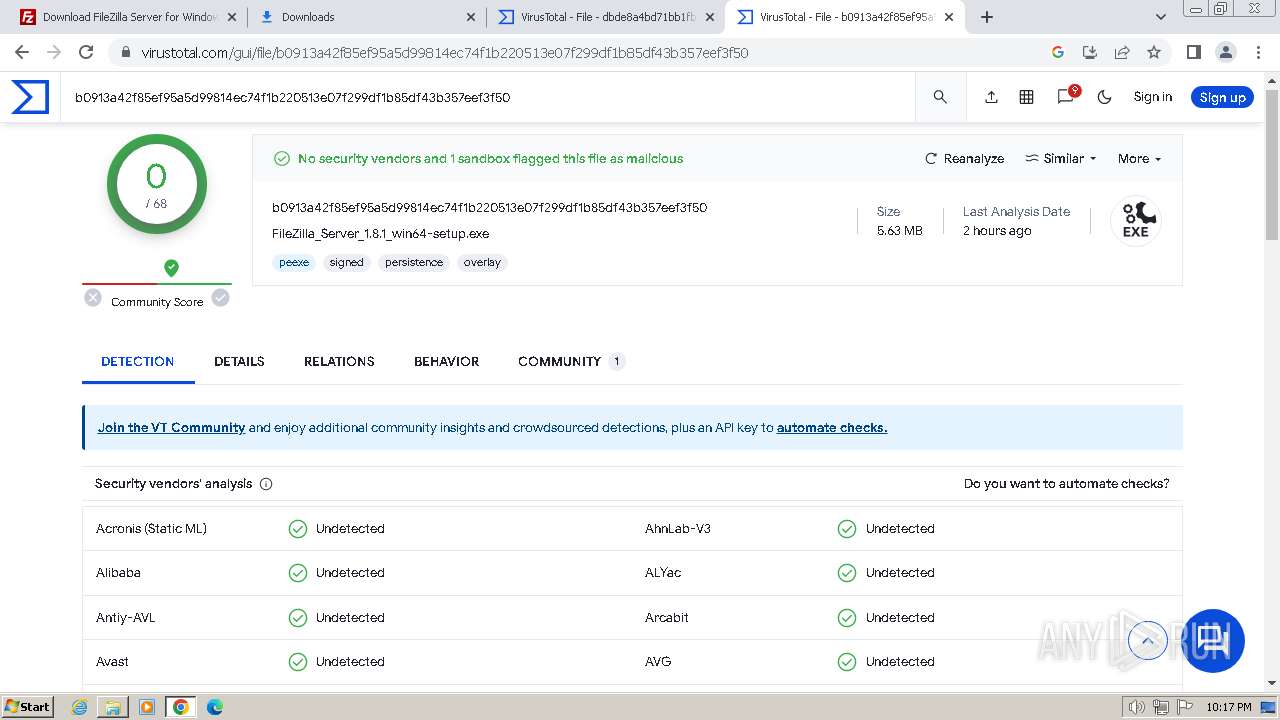Viewport: 1280px width, 720px height.
Task: Switch to the BEHAVIOR tab
Action: (446, 361)
